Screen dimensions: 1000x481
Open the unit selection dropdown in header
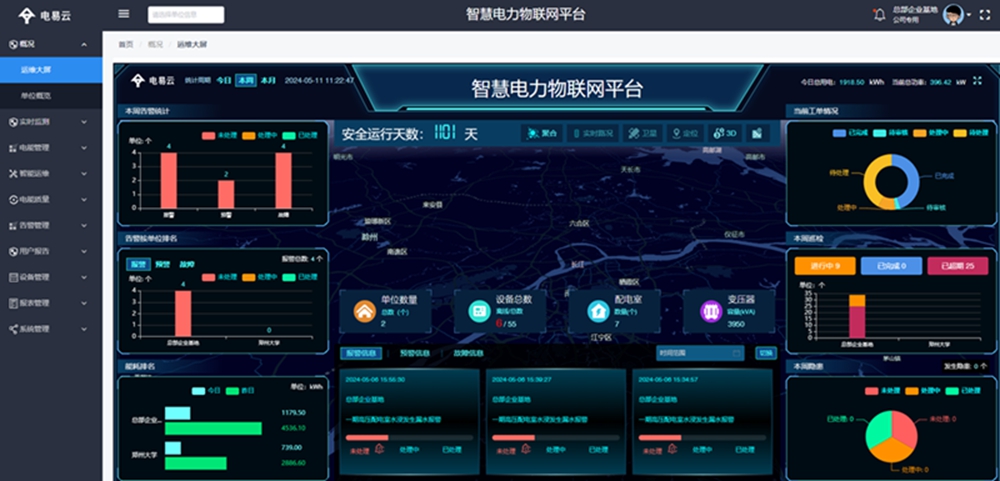[x=186, y=15]
